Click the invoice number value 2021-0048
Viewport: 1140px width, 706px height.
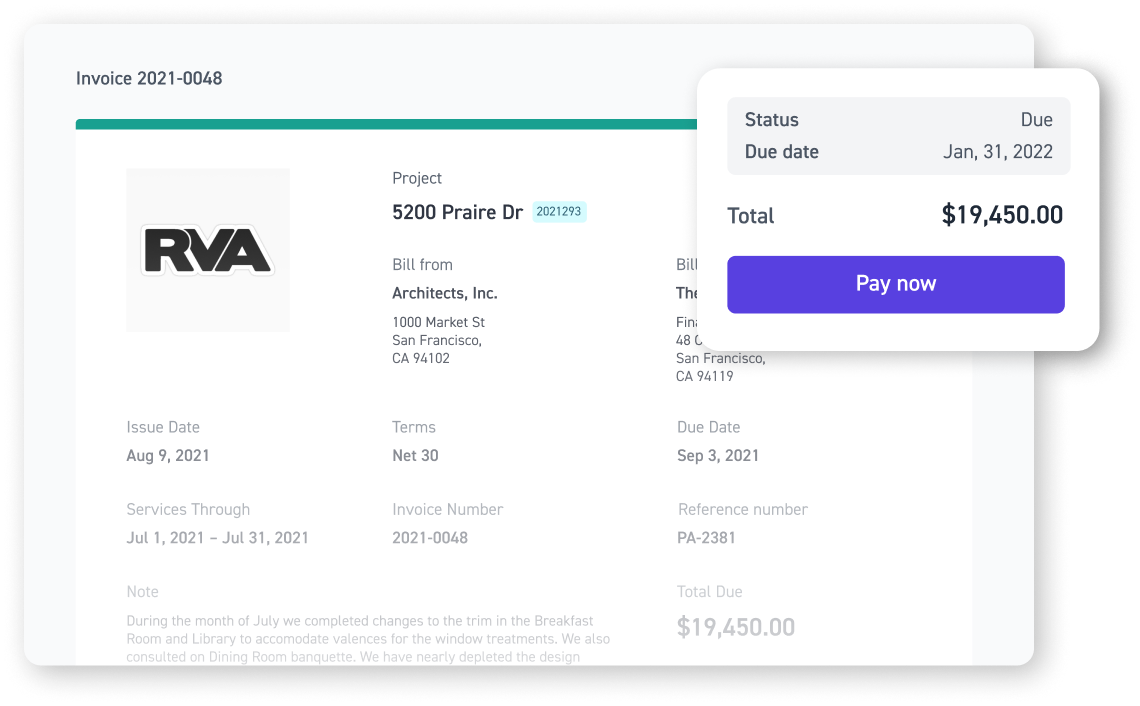point(429,537)
